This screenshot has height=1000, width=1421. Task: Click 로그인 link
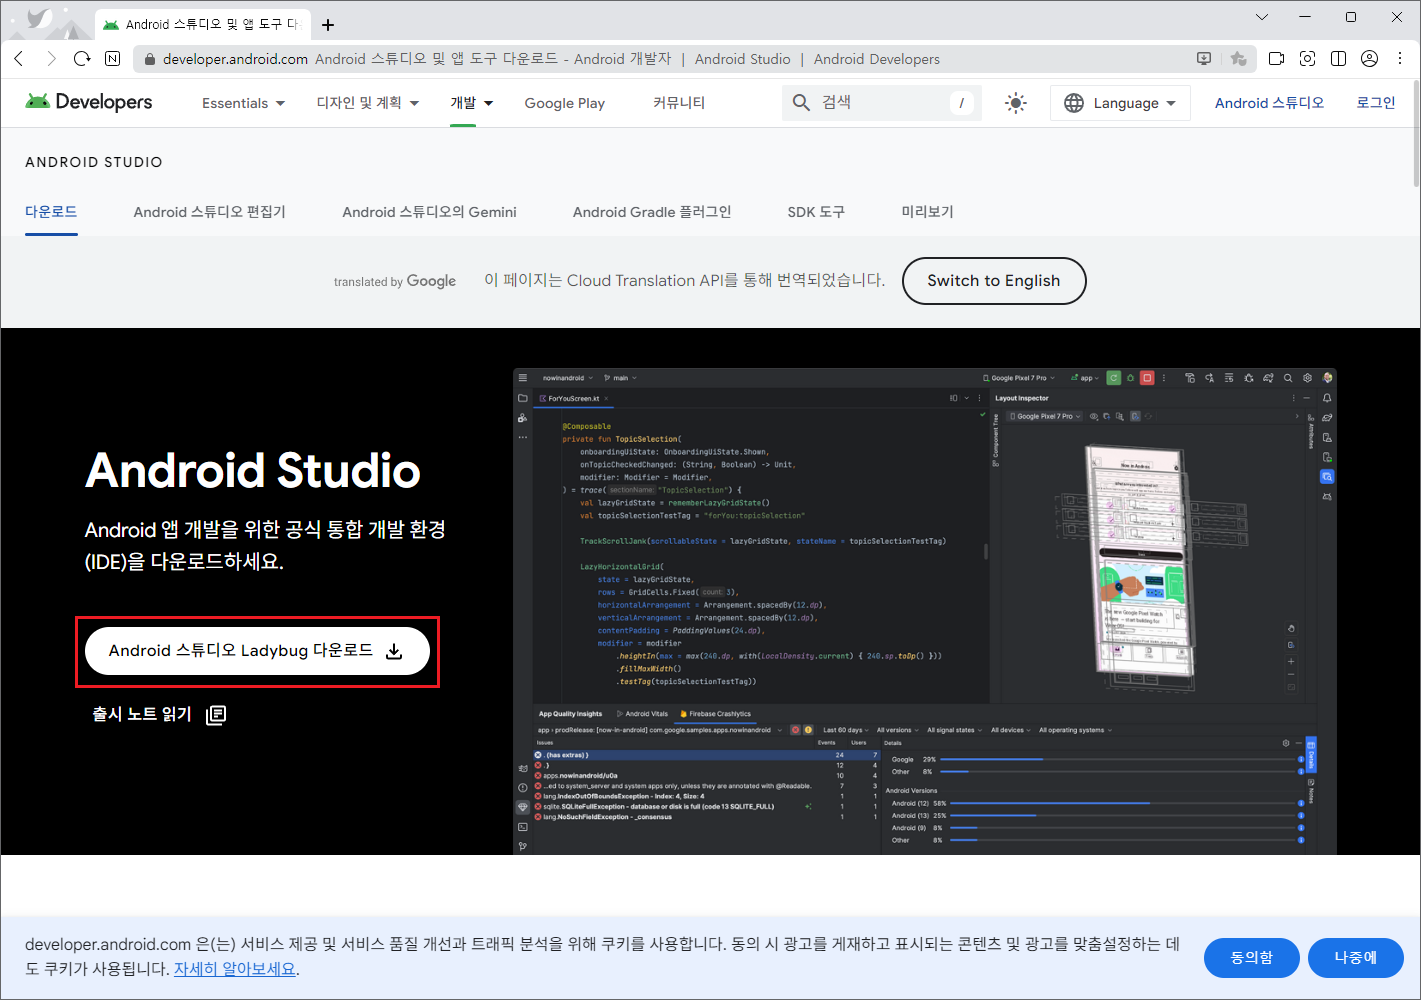point(1375,103)
